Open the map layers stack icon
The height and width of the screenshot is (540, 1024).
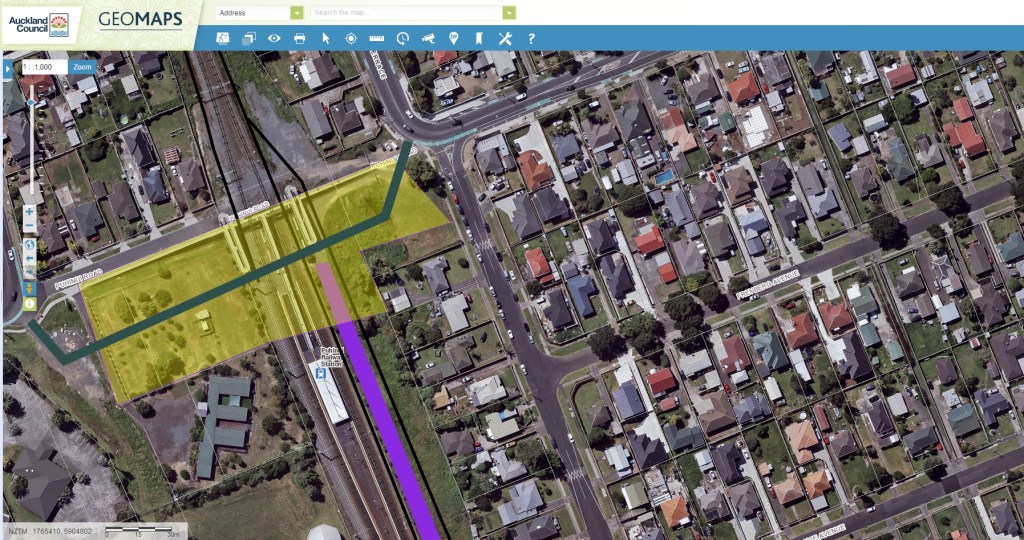pyautogui.click(x=249, y=38)
